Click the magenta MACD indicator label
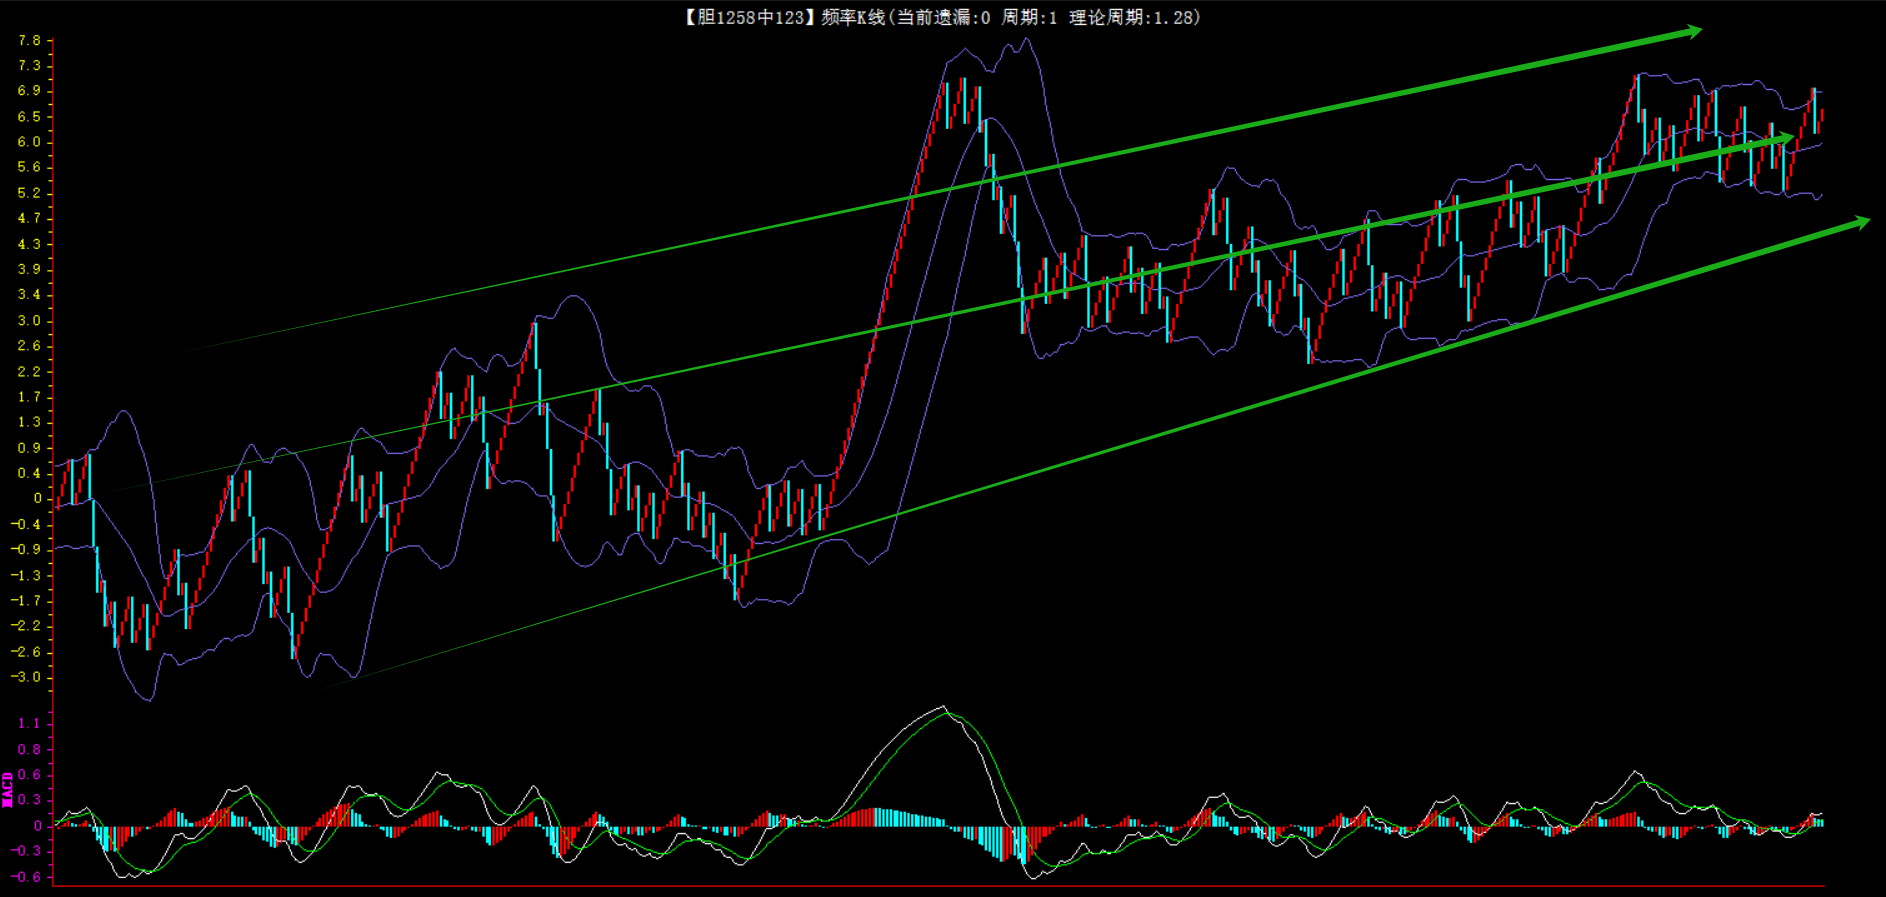The image size is (1886, 897). tap(8, 789)
